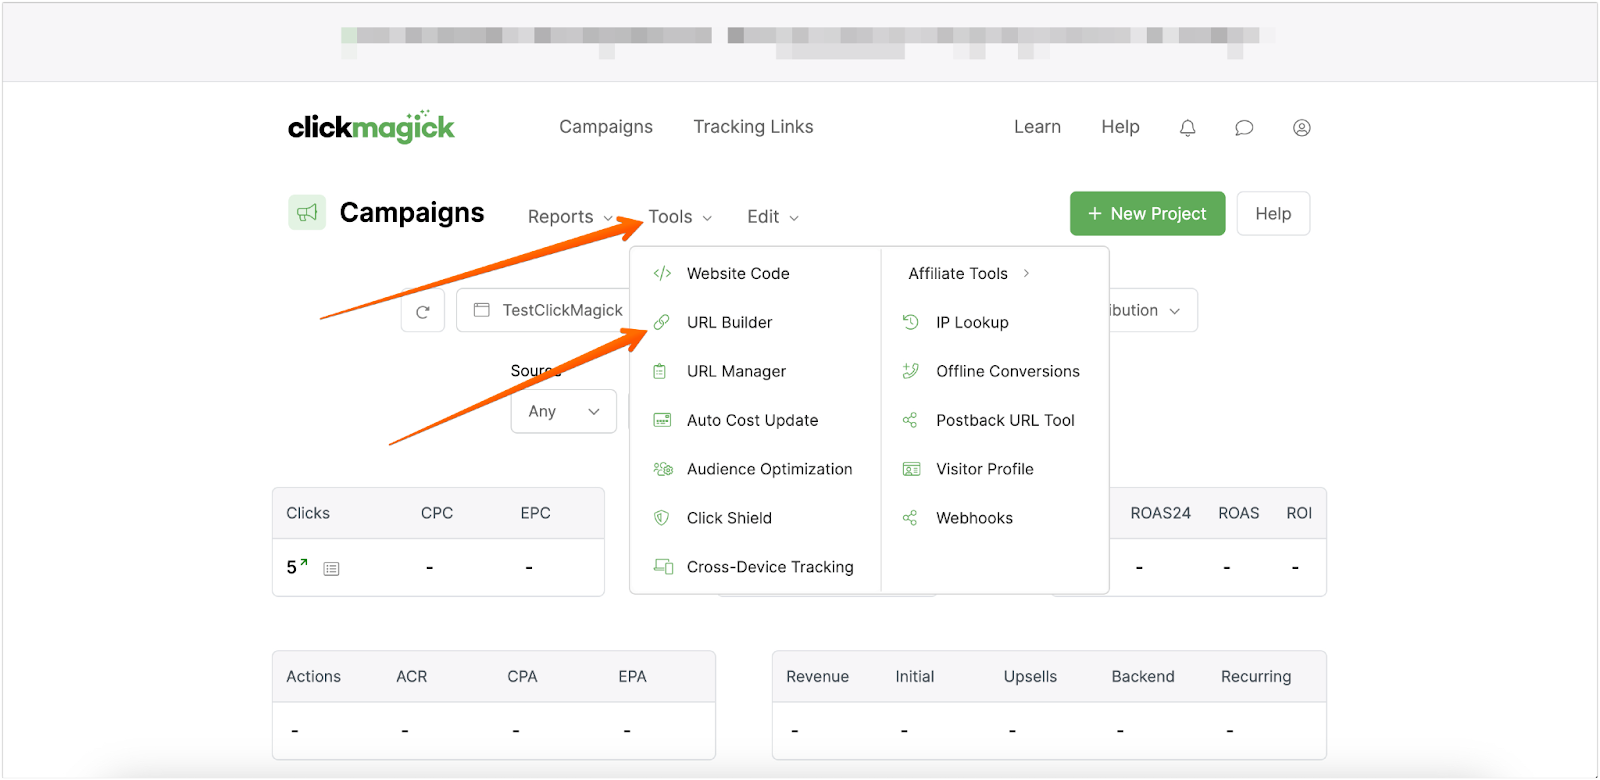The width and height of the screenshot is (1600, 780).
Task: Click the ClickMagick logo
Action: coord(371,127)
